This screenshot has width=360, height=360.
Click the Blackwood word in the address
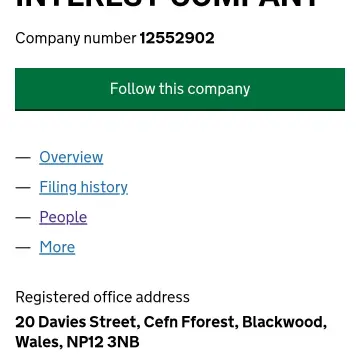click(x=284, y=322)
